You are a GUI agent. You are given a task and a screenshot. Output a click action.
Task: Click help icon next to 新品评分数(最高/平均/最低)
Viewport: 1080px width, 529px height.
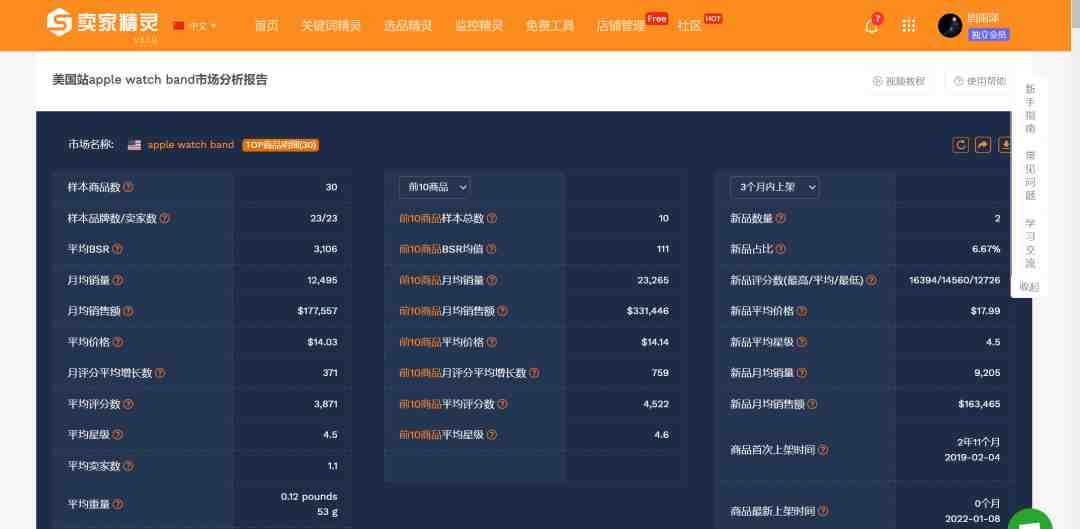(871, 280)
